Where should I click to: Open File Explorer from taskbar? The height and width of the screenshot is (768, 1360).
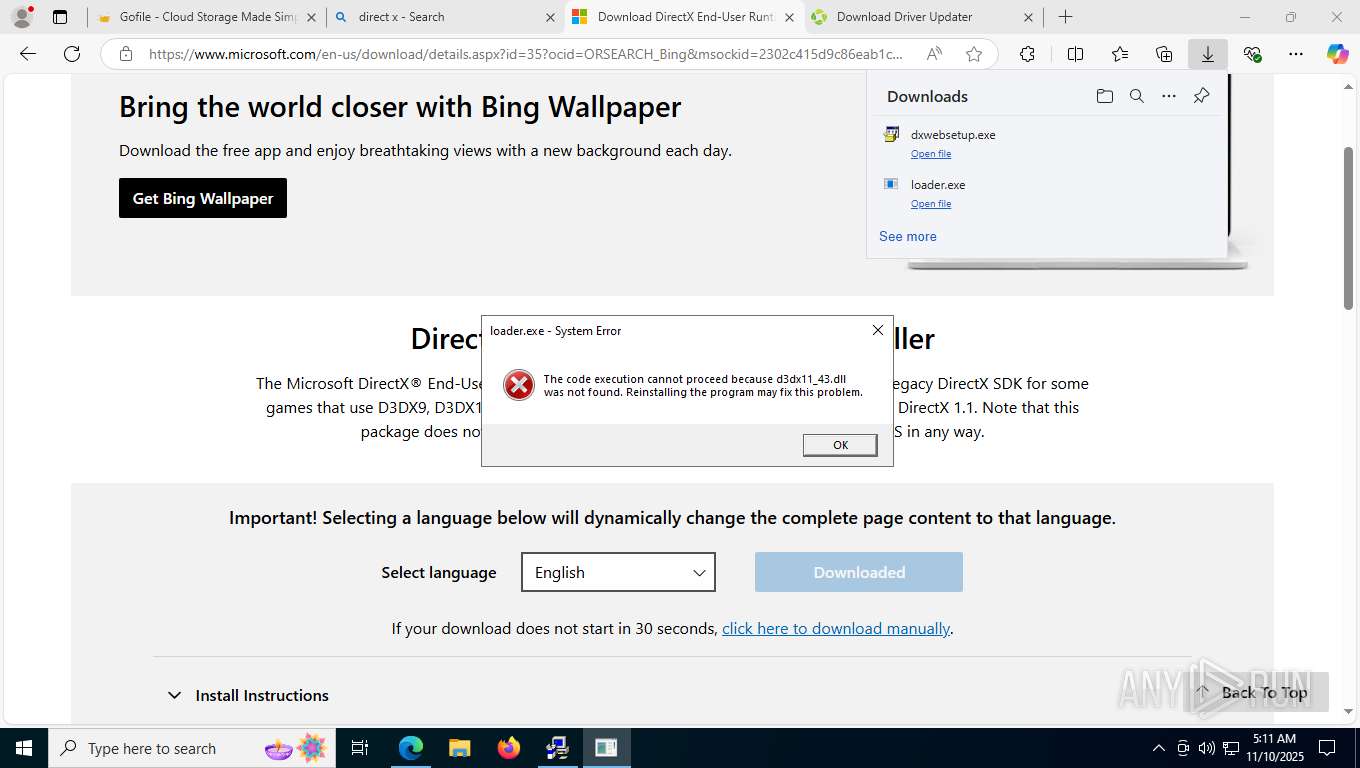pyautogui.click(x=459, y=748)
